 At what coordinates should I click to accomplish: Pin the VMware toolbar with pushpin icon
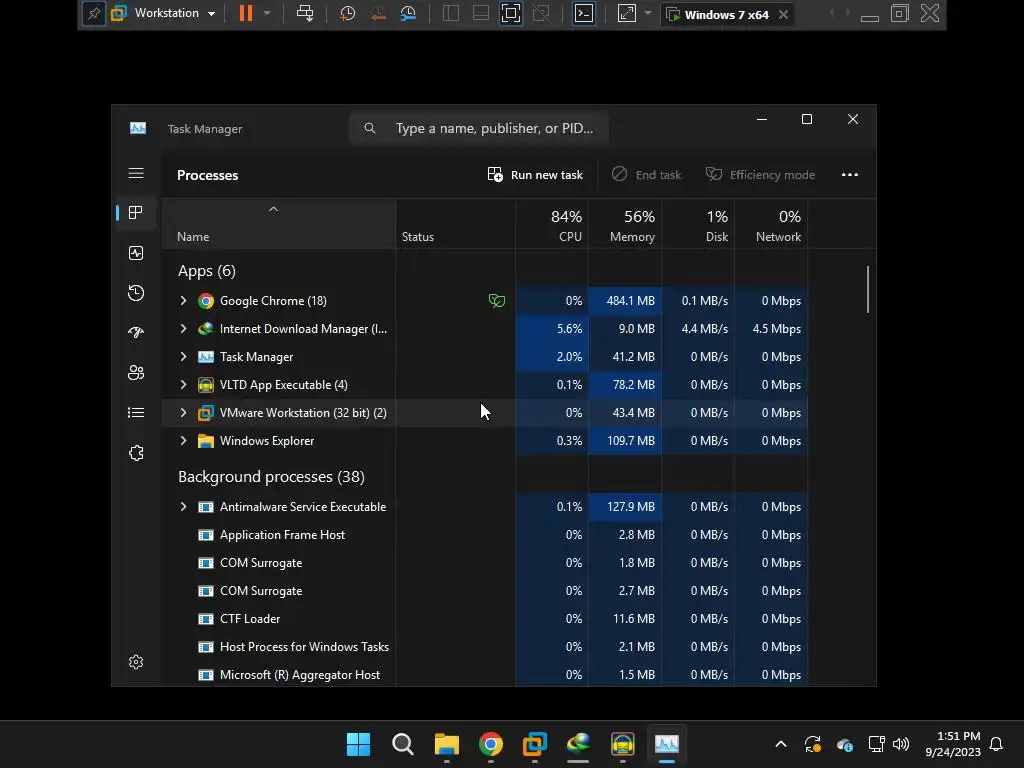tap(93, 14)
